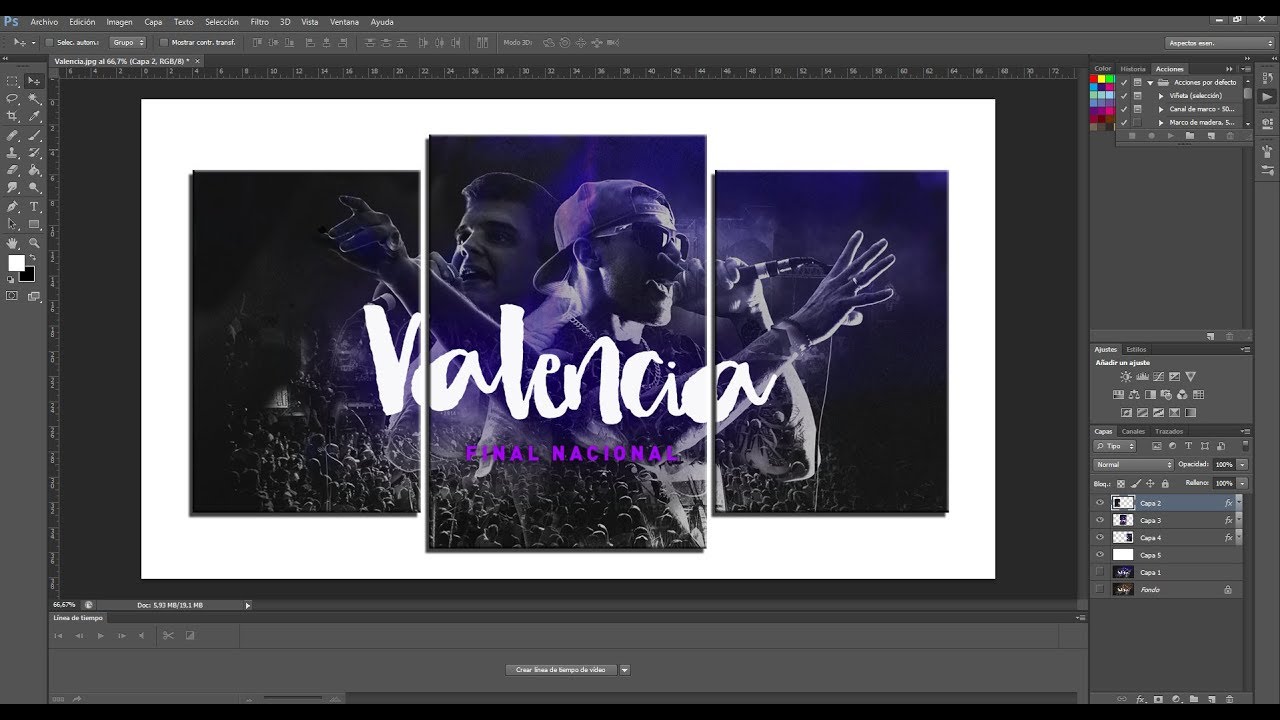Switch to the Historia tab

[1133, 69]
